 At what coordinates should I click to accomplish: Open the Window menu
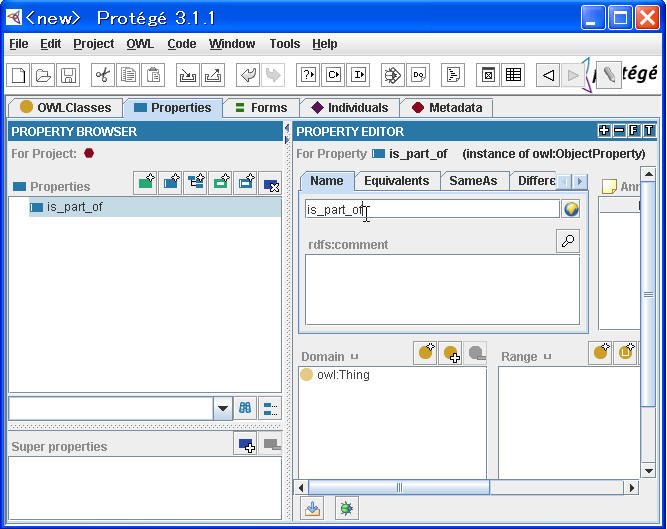pyautogui.click(x=232, y=44)
